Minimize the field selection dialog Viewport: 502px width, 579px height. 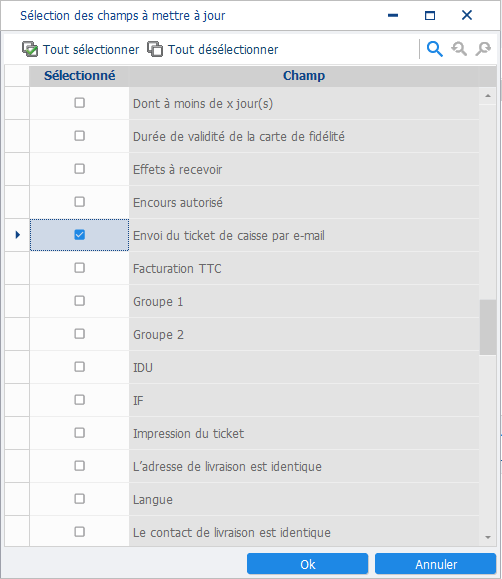(x=393, y=16)
